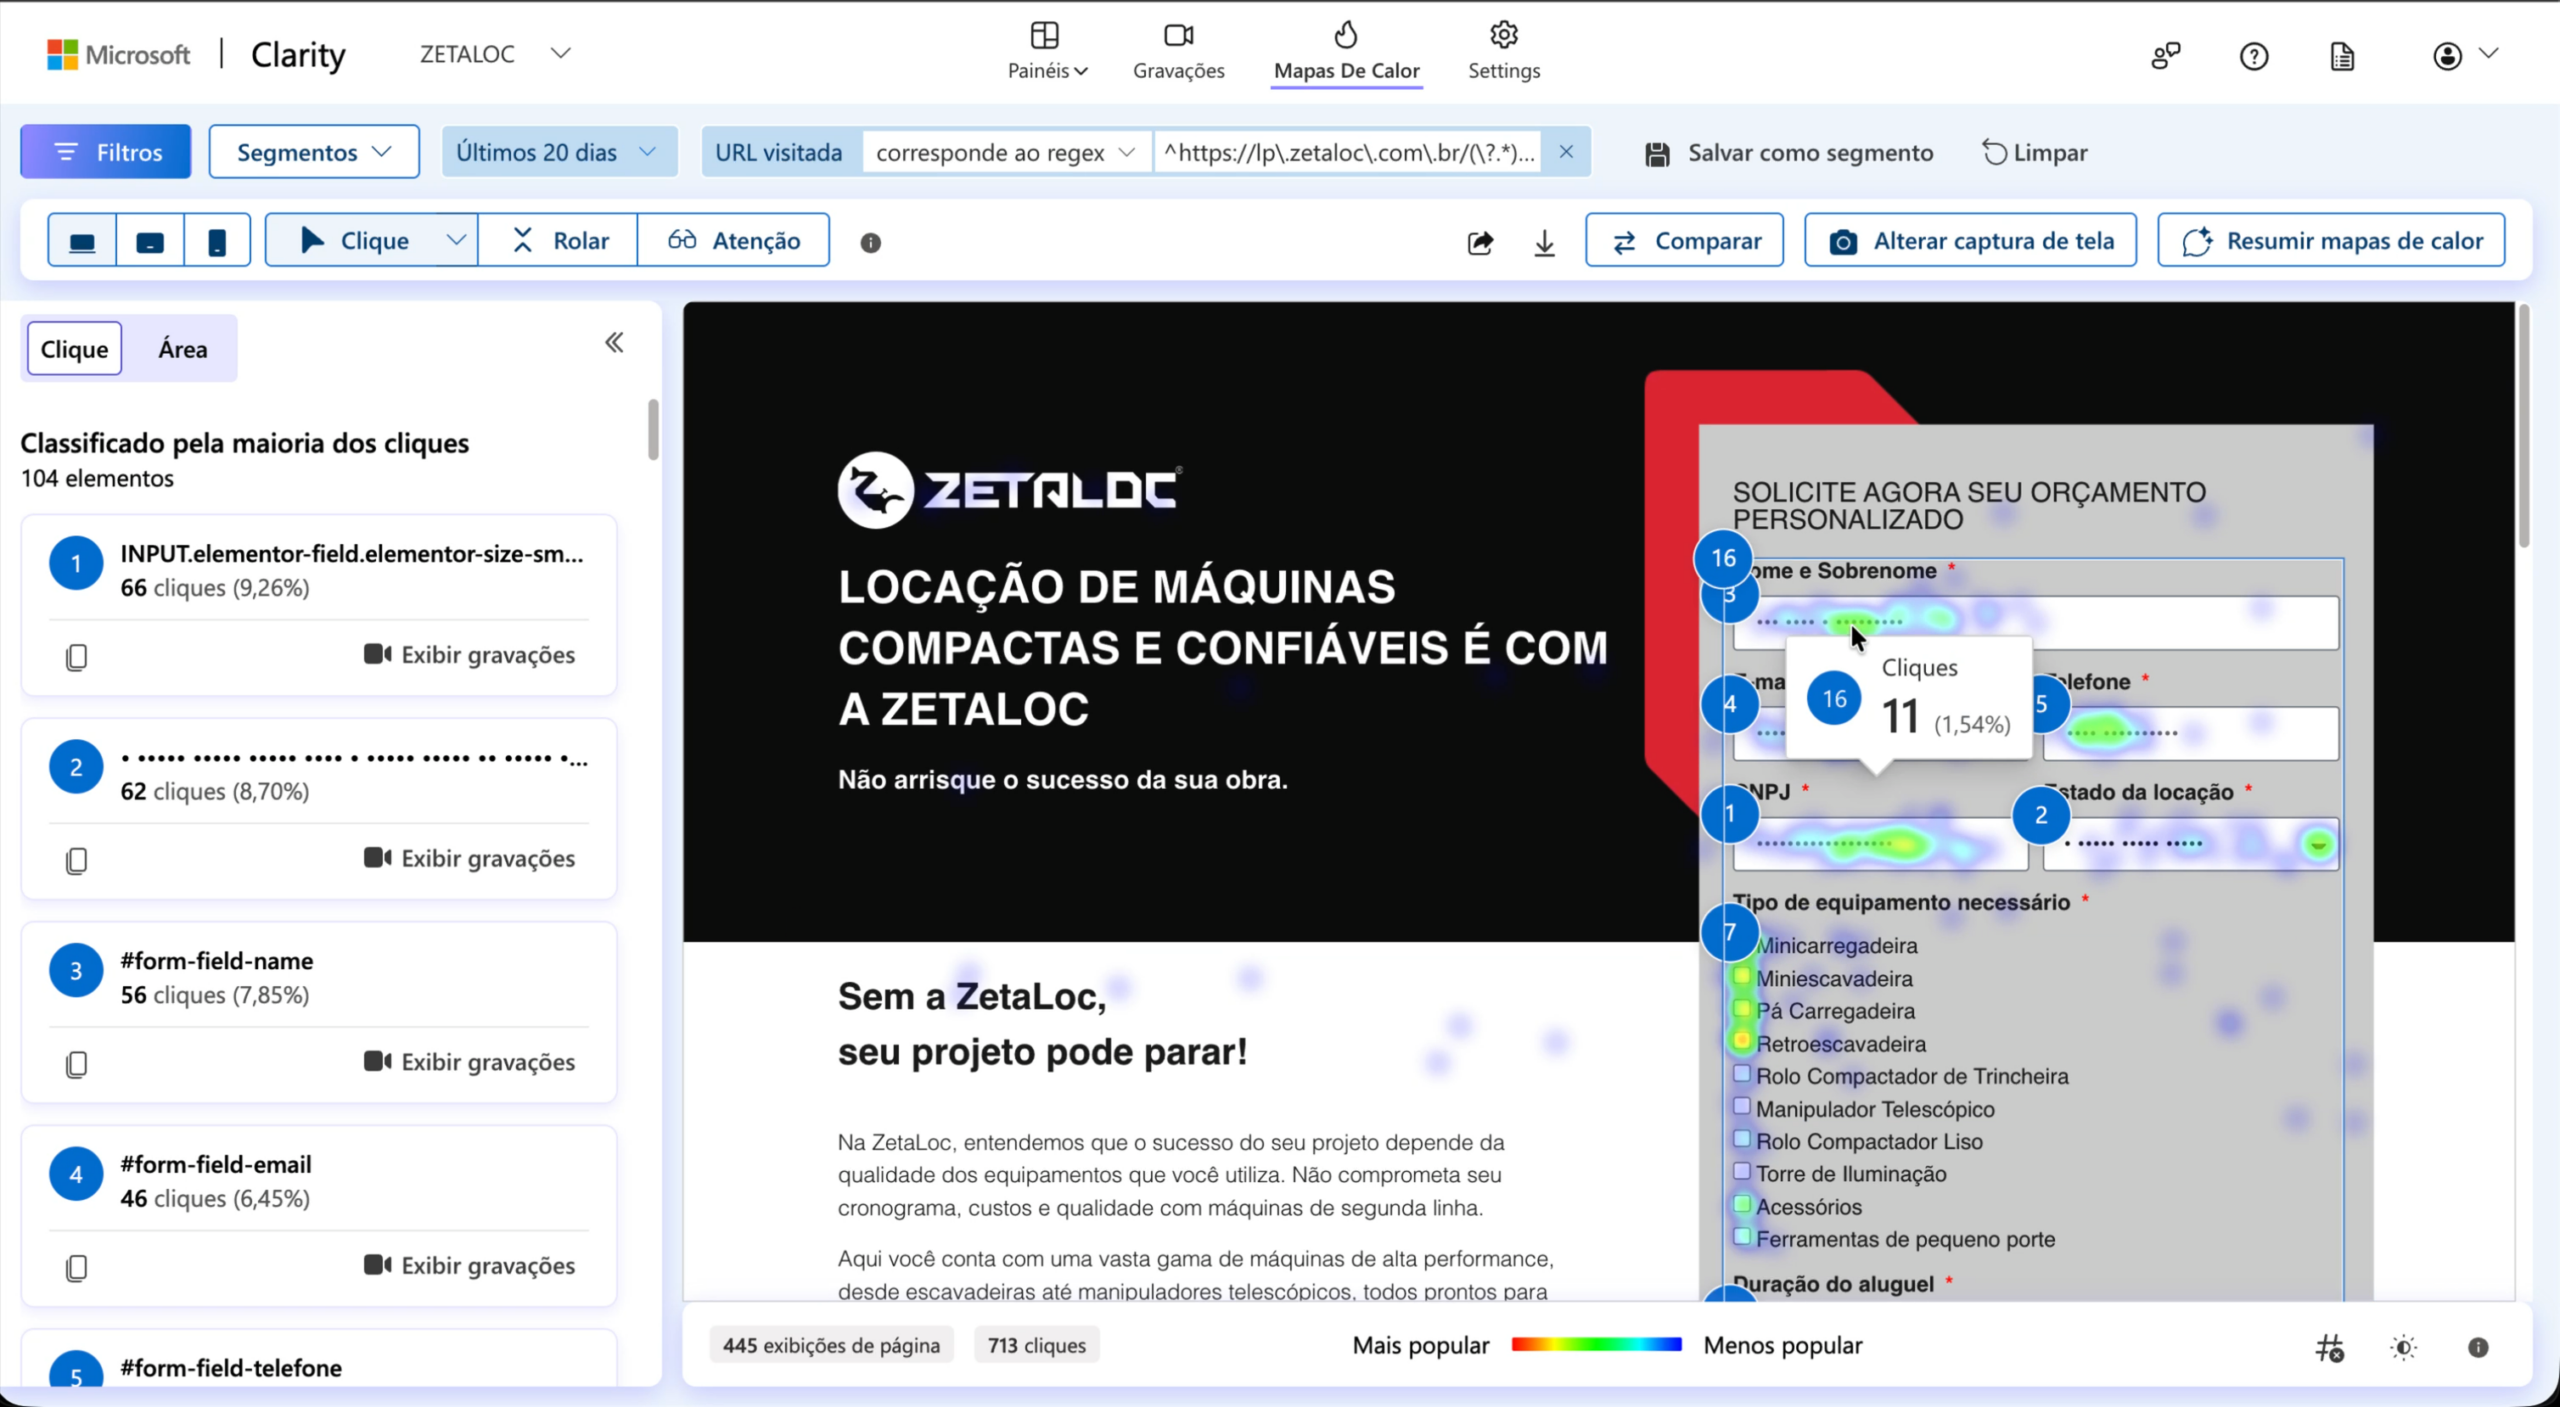Select the mobile device view icon
This screenshot has width=2560, height=1407.
pos(217,241)
